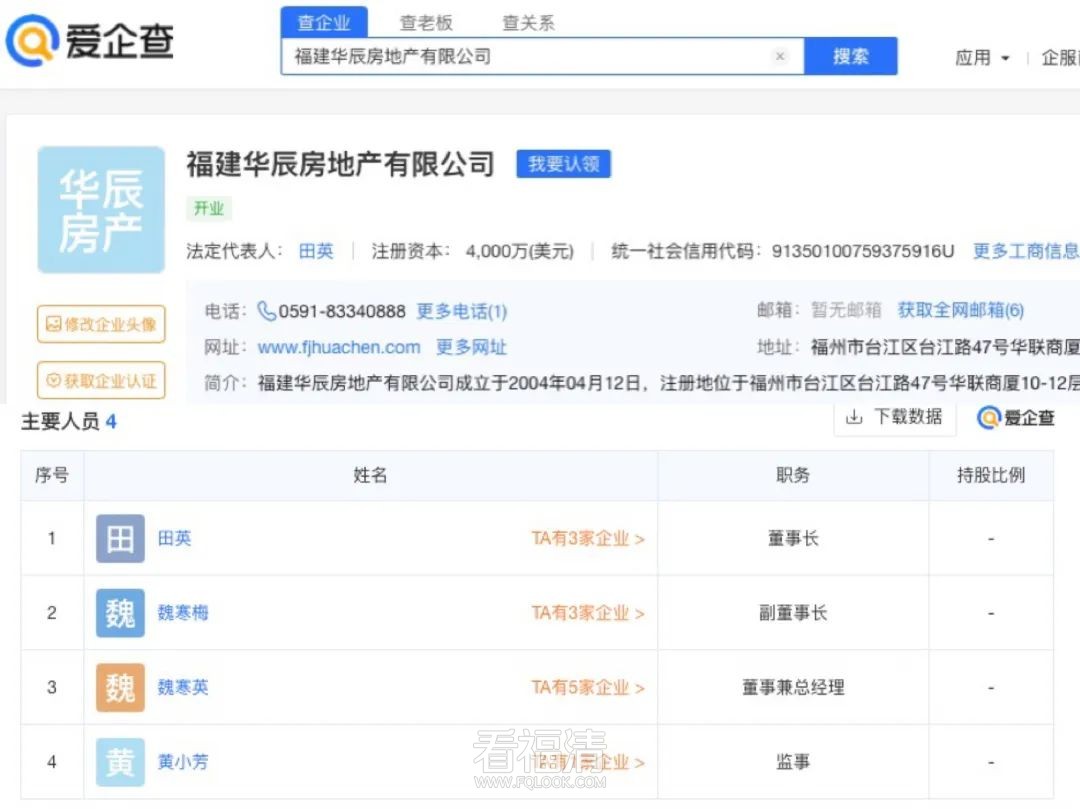Click the 爱企查 logo at top left

coord(90,41)
